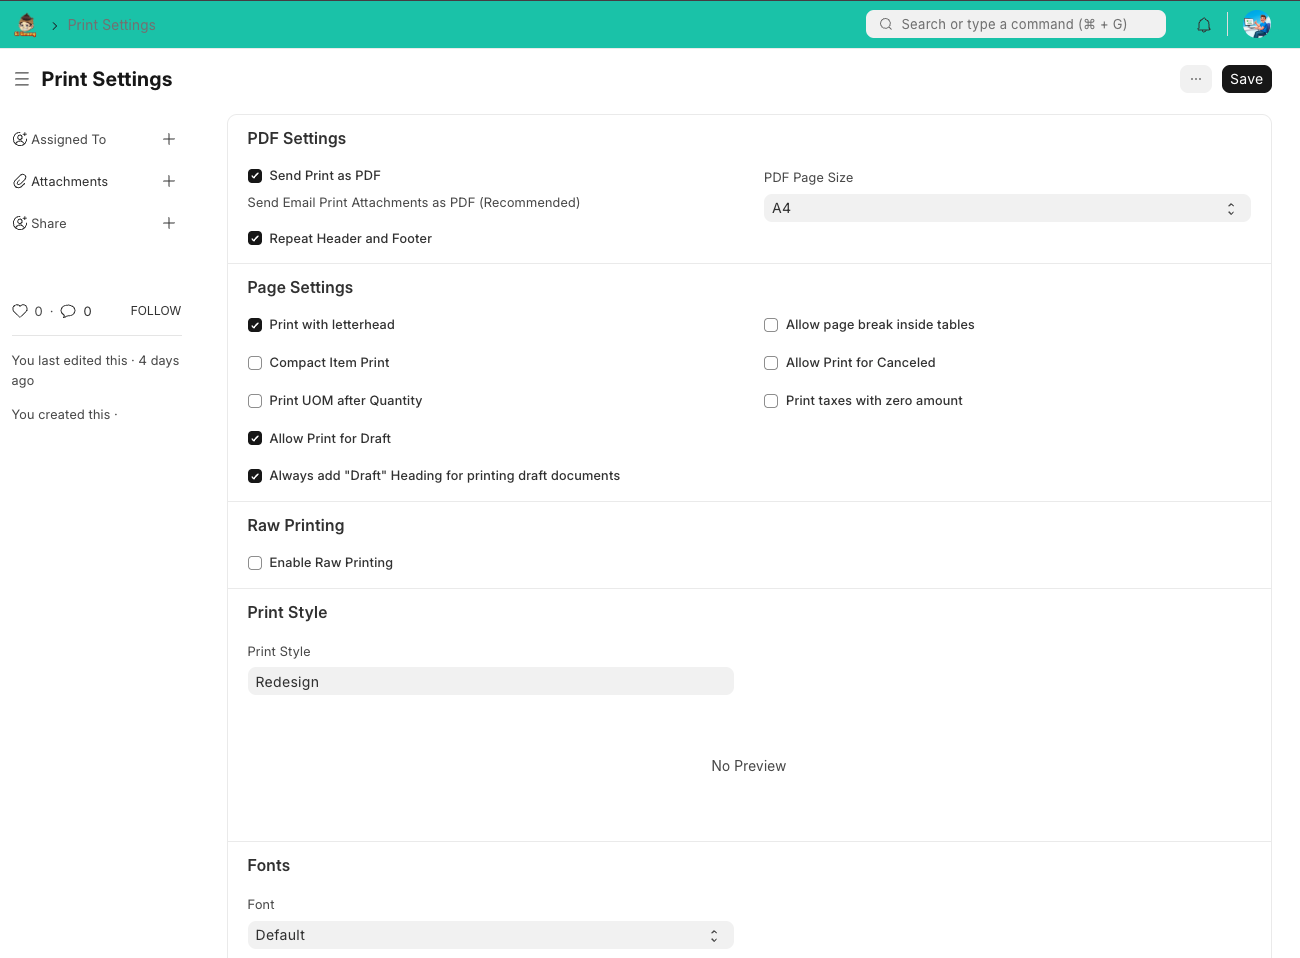The image size is (1300, 958).
Task: Add an assignee with Assigned To plus
Action: [x=169, y=140]
